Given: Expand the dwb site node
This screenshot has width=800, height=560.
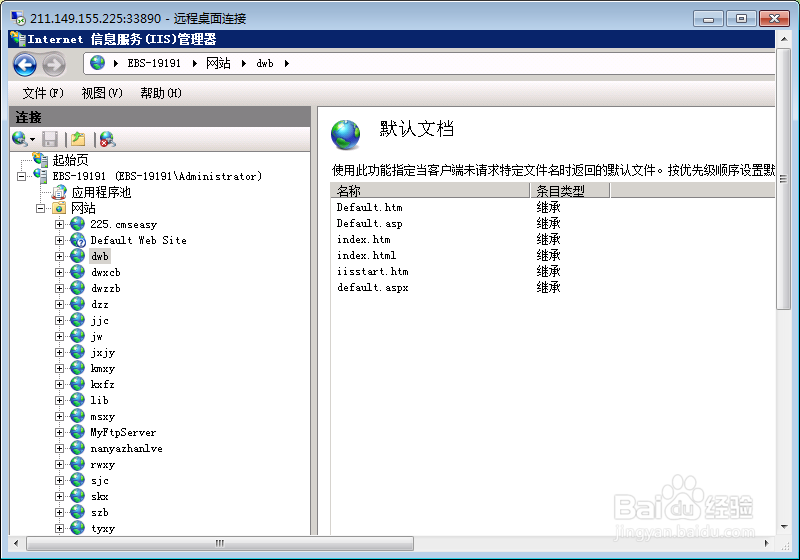Looking at the screenshot, I should click(x=59, y=257).
